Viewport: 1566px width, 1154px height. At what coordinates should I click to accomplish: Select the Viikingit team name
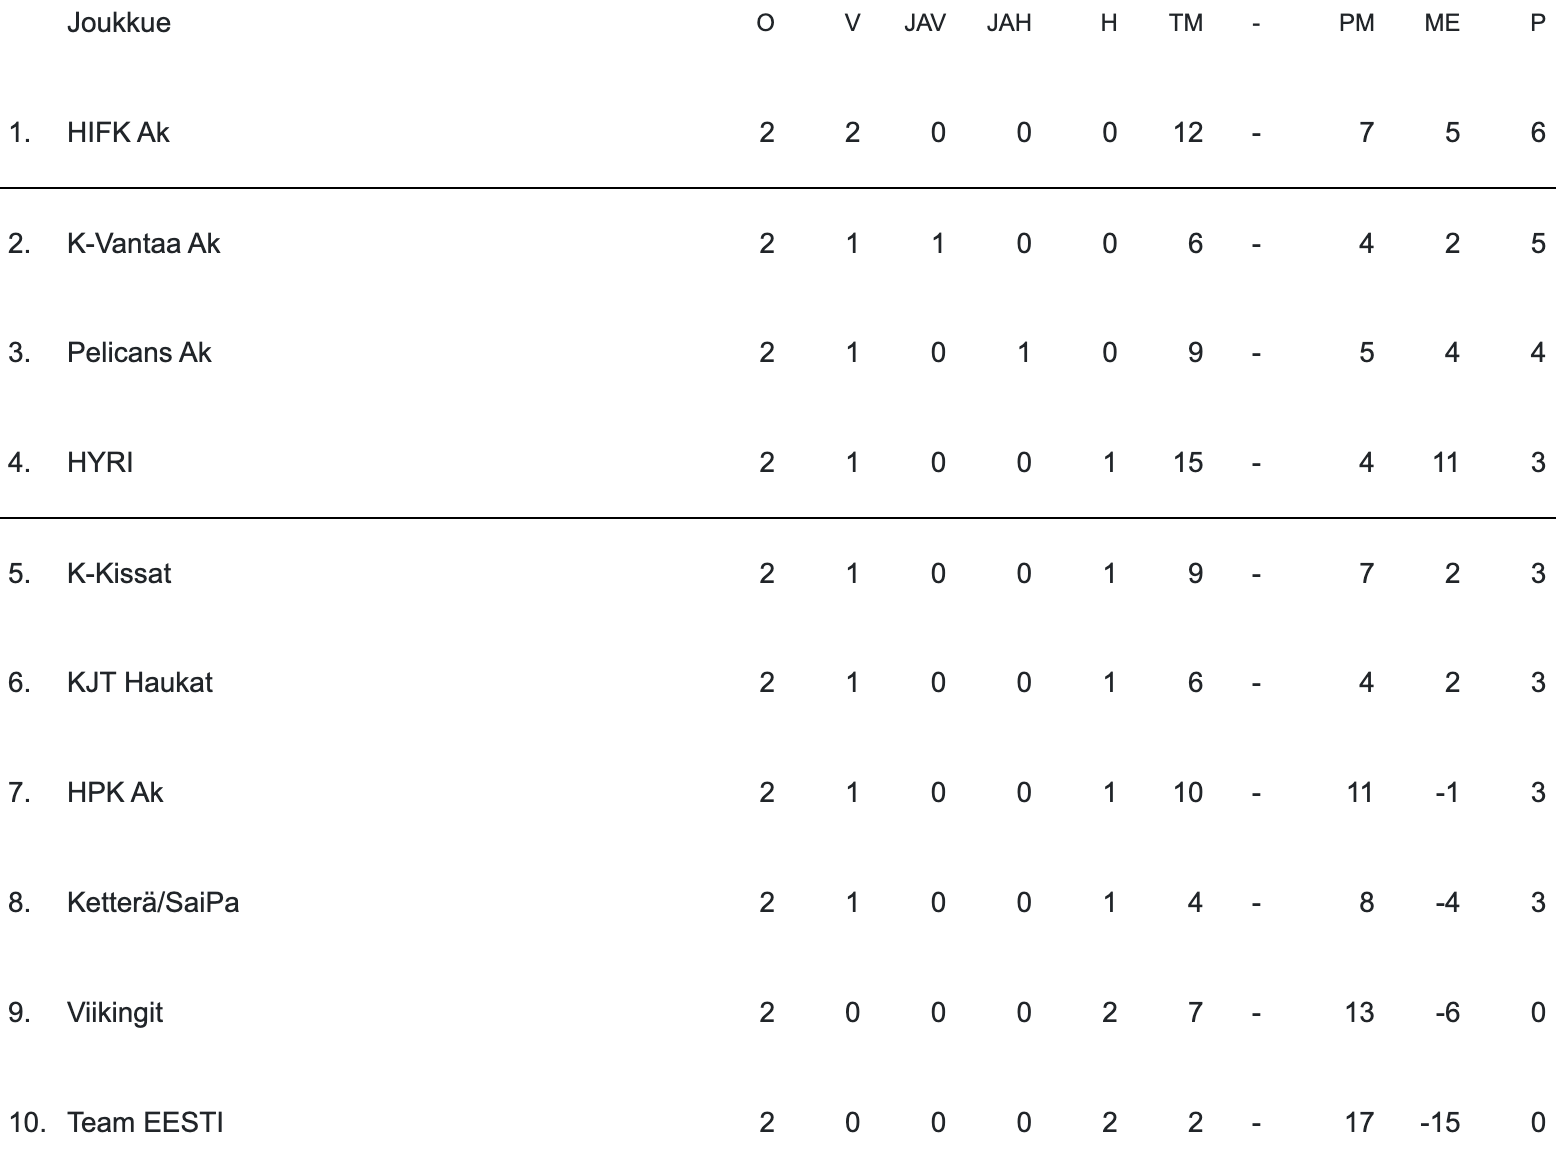click(x=115, y=1012)
